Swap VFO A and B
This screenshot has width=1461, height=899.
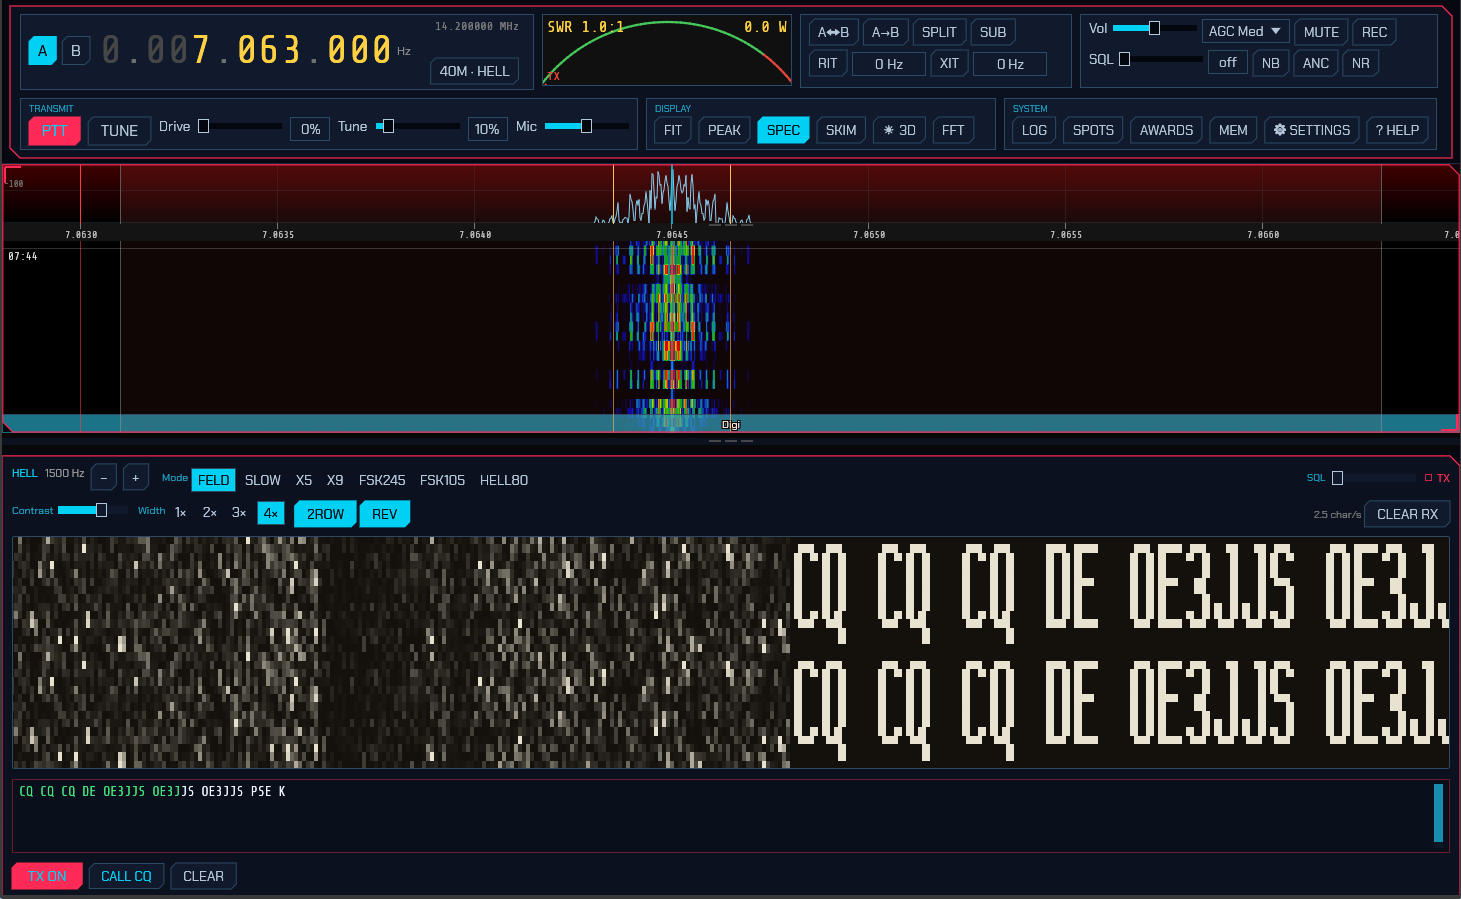coord(833,32)
